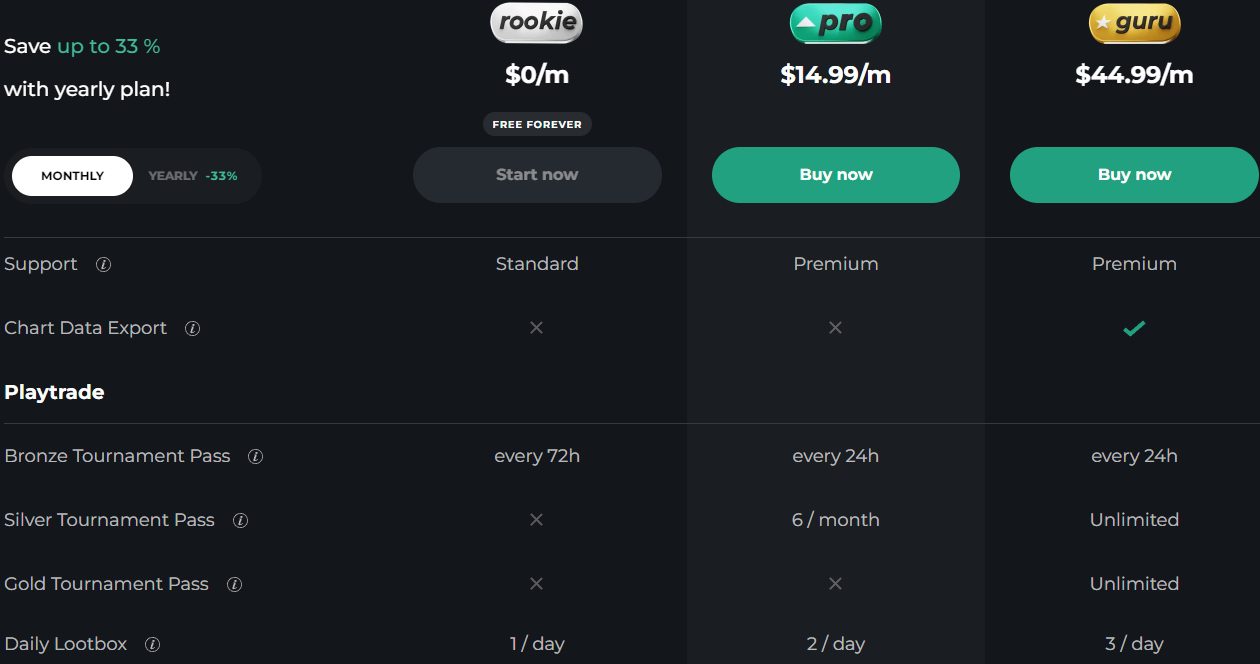
Task: Select the Monthly billing option
Action: point(72,176)
